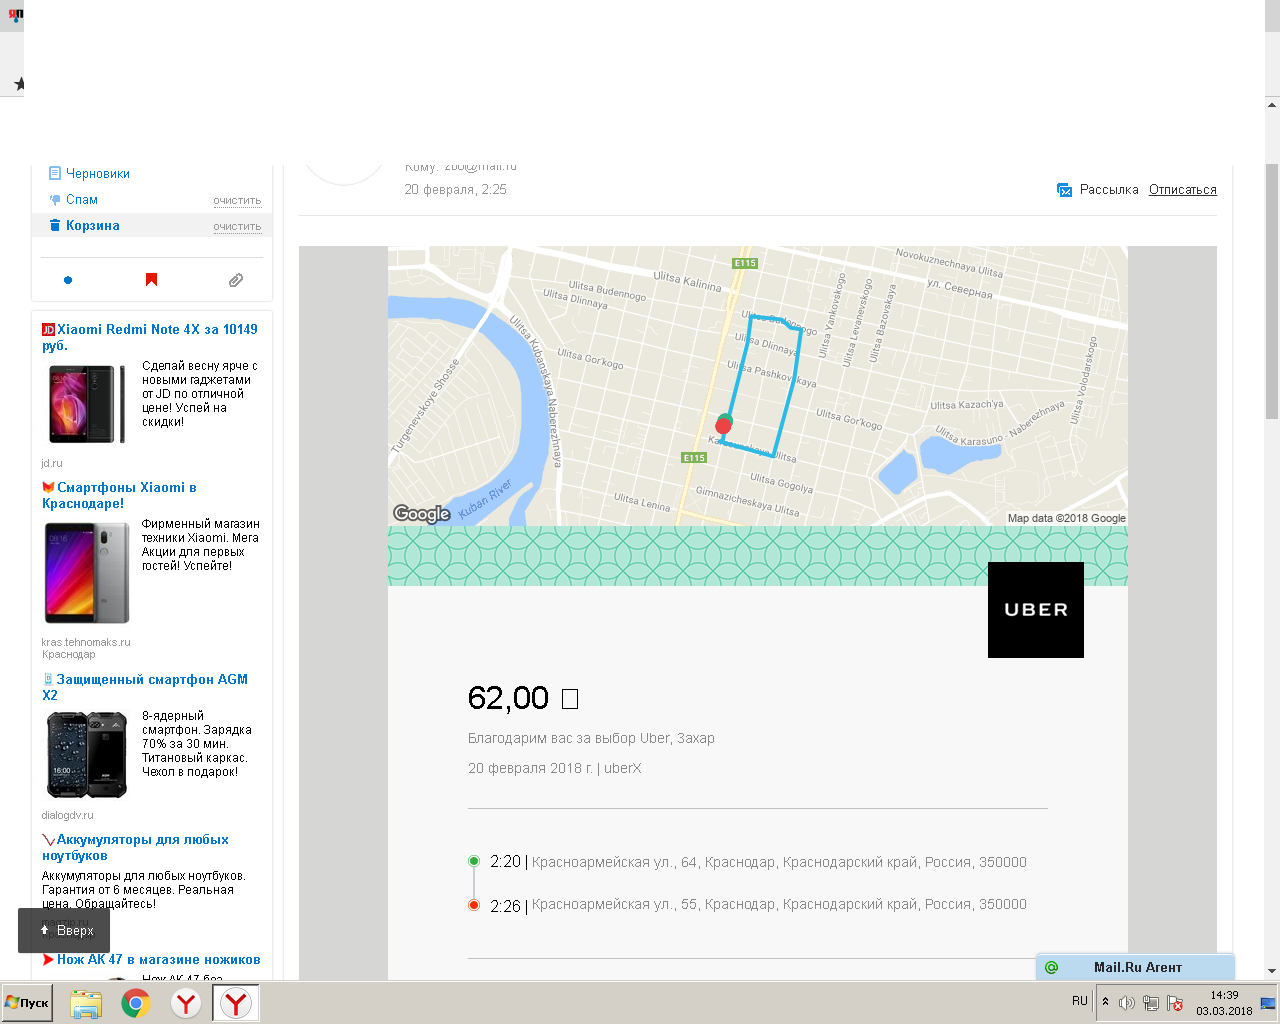Click the Корзина trash bin icon
The height and width of the screenshot is (1024, 1280).
[x=55, y=225]
